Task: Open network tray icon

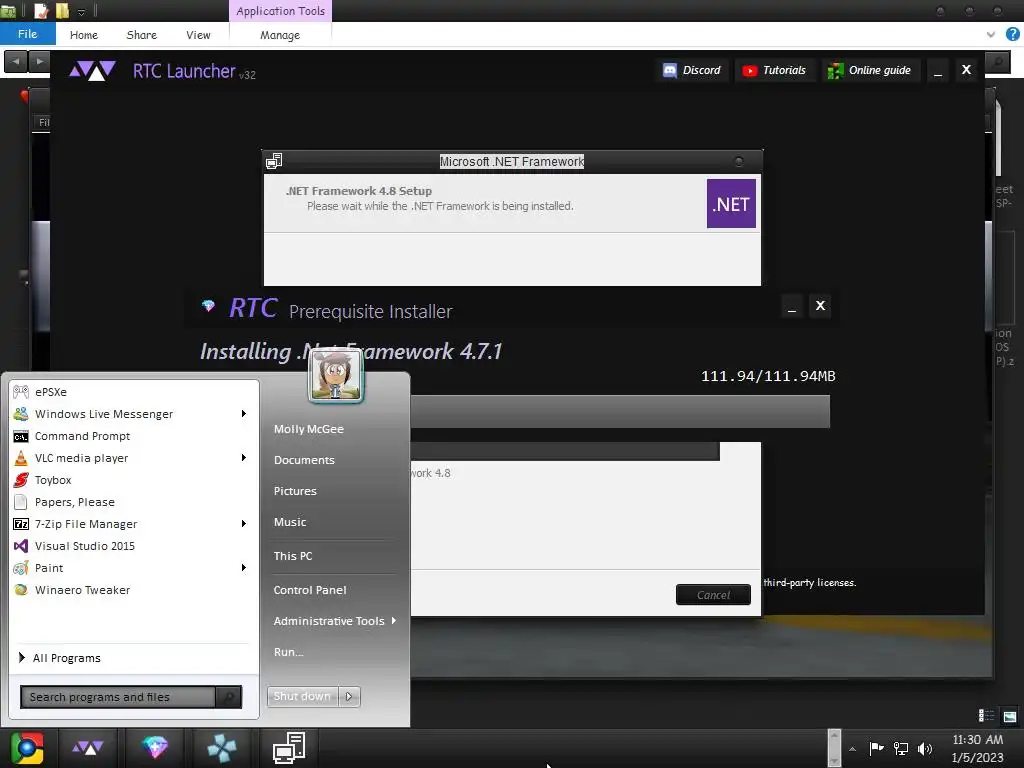Action: pos(901,748)
